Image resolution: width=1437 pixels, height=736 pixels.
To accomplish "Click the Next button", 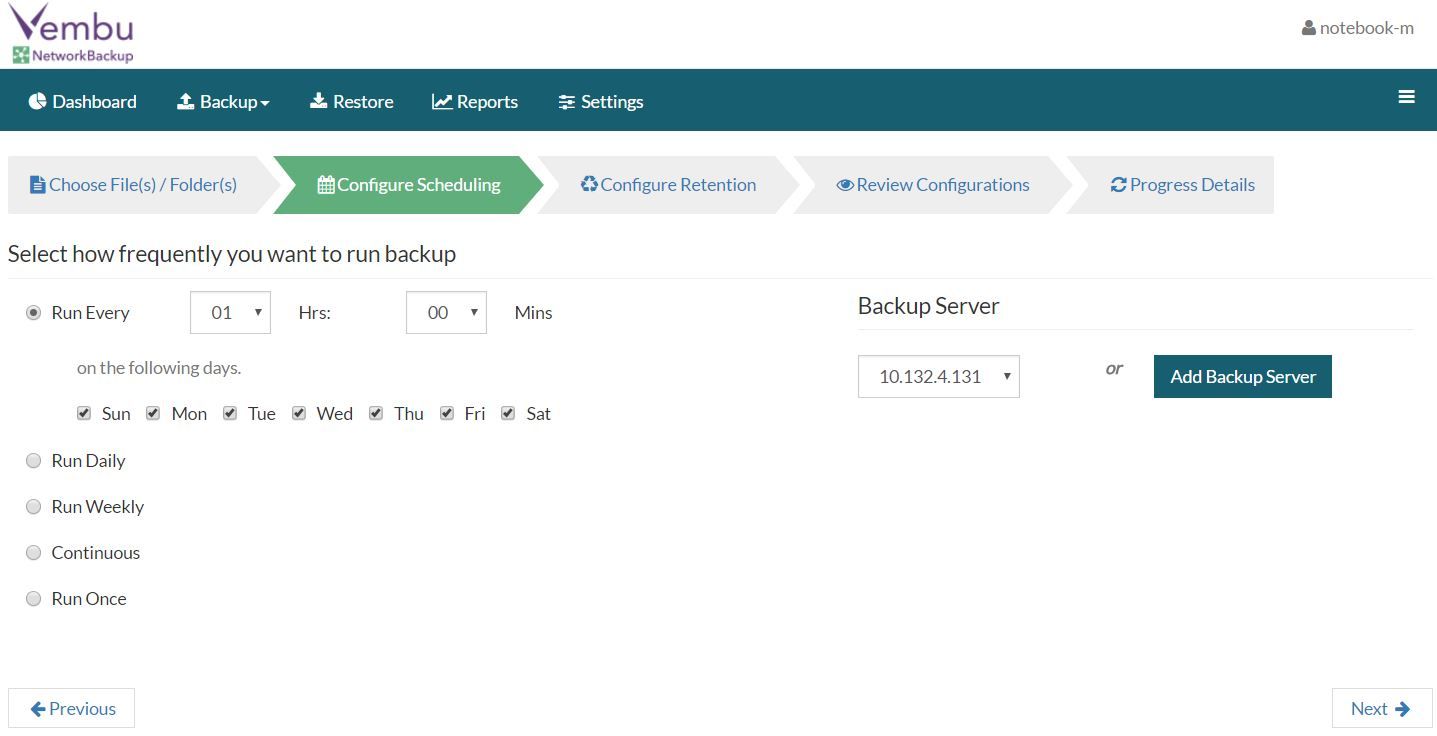I will point(1381,708).
